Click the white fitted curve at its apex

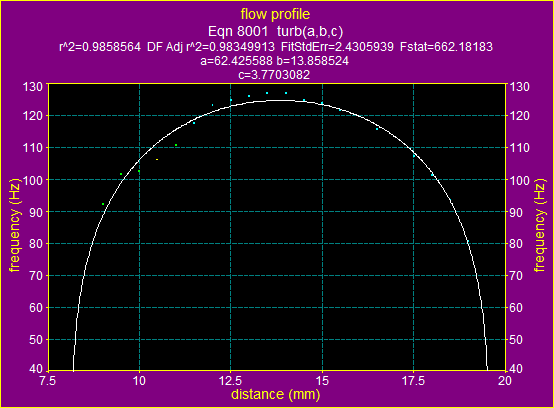click(x=279, y=101)
